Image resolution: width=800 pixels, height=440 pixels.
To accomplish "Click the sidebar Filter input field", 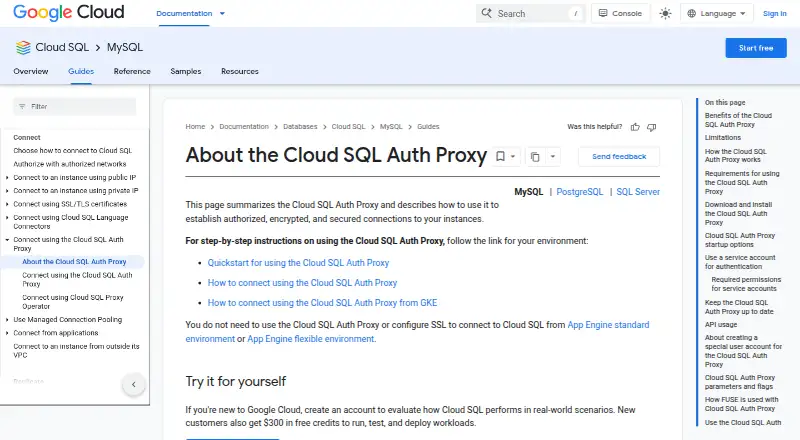I will pos(74,107).
